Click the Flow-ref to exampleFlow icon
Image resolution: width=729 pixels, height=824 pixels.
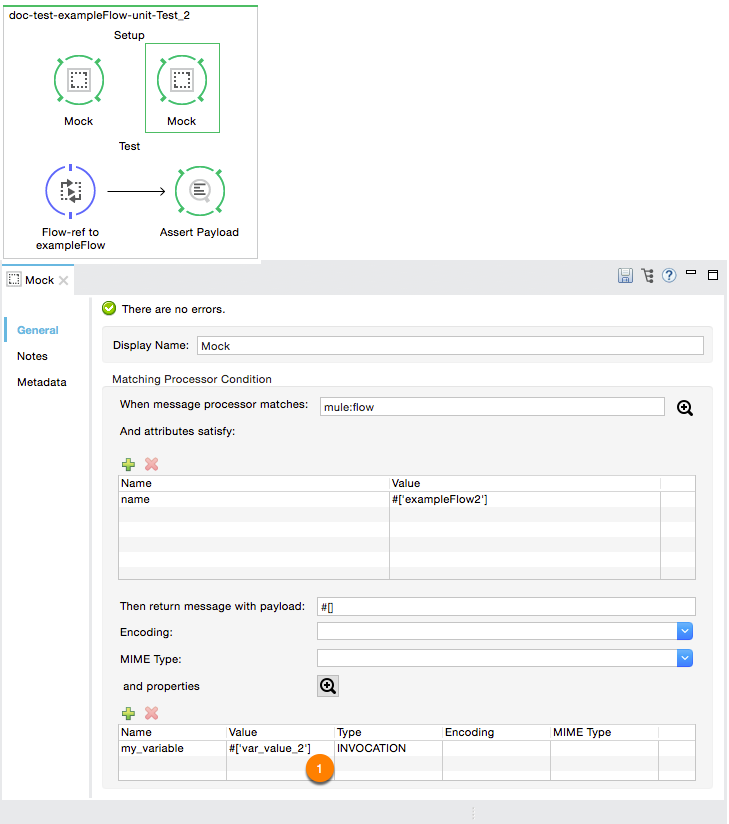click(x=70, y=191)
